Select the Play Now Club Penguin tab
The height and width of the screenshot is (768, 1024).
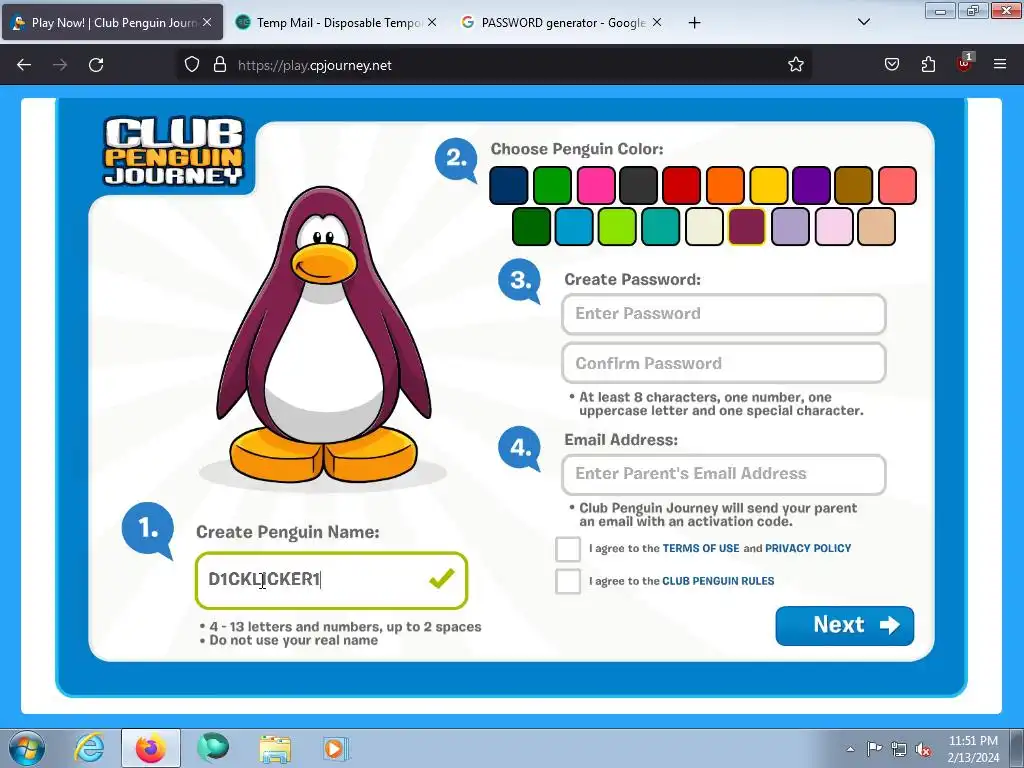(113, 23)
